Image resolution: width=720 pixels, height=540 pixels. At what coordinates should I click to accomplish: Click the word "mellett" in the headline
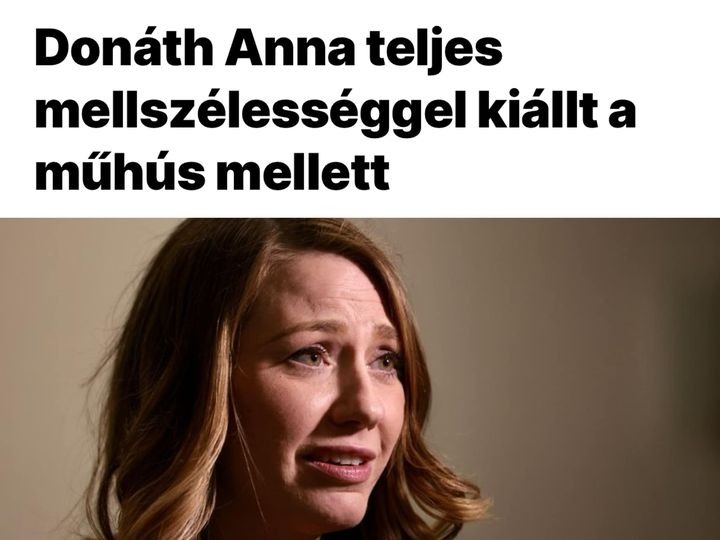pyautogui.click(x=303, y=174)
